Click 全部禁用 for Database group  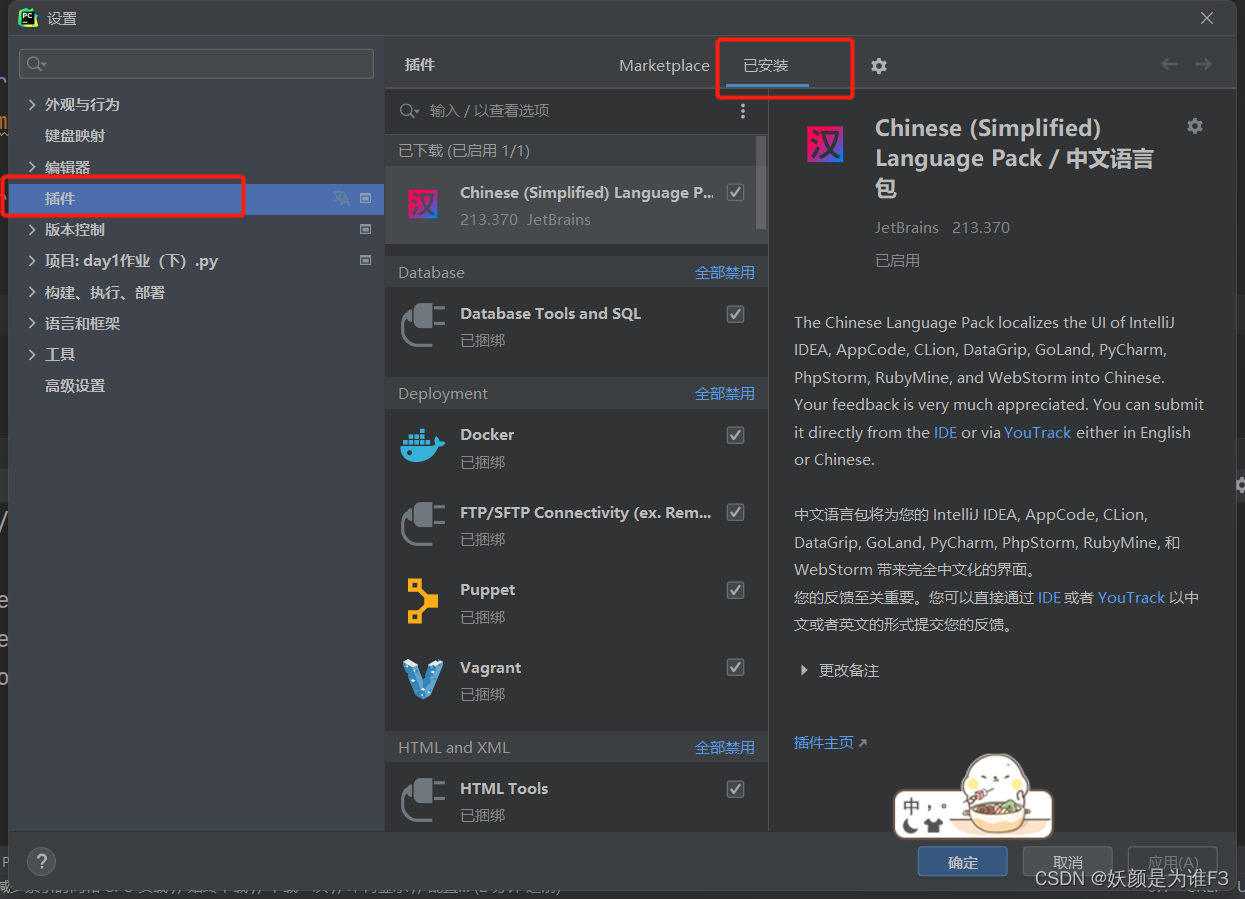point(725,272)
